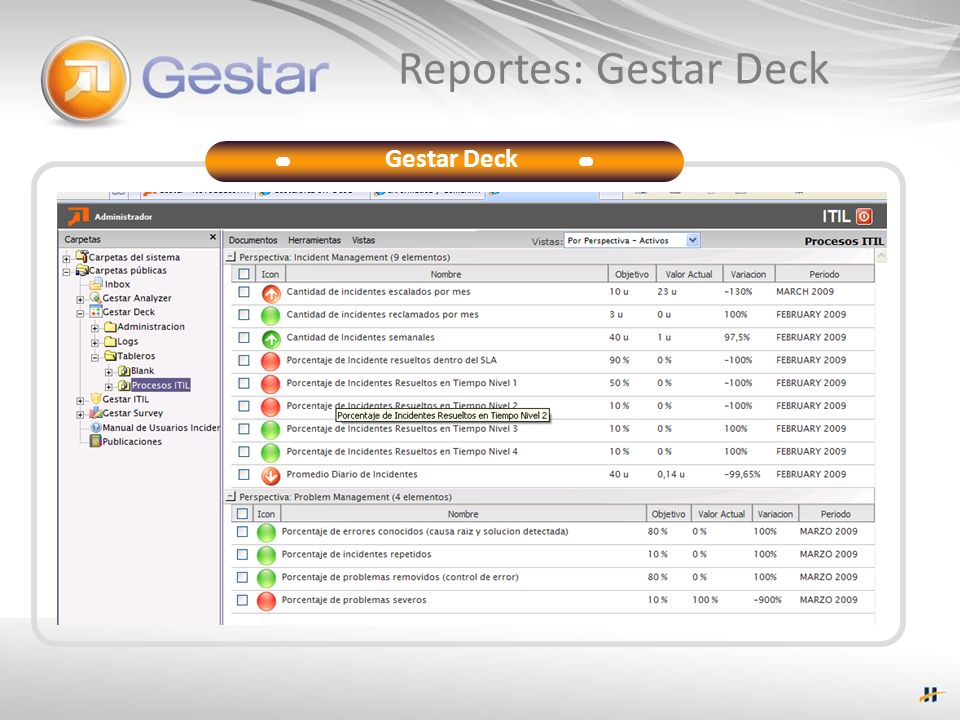
Task: Click green icon for incidentes reclamados por mes
Action: click(271, 316)
